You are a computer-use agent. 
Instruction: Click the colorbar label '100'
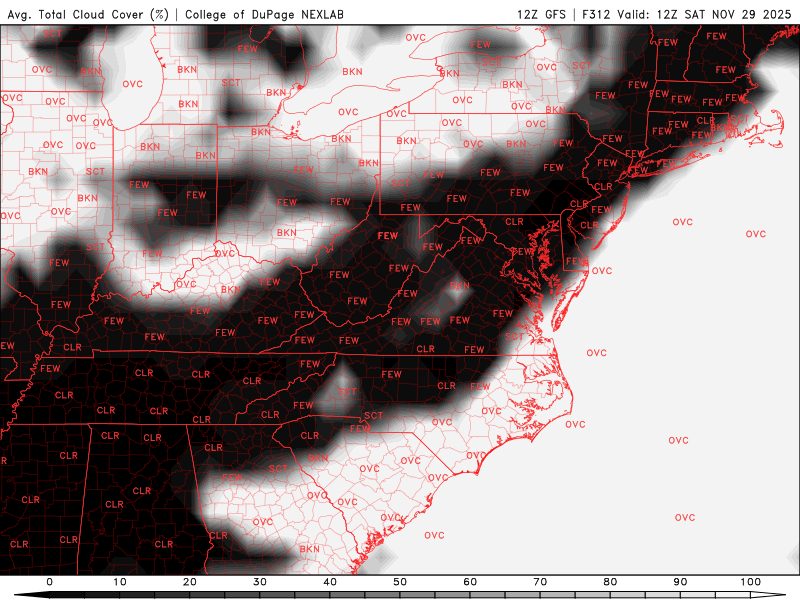click(751, 582)
